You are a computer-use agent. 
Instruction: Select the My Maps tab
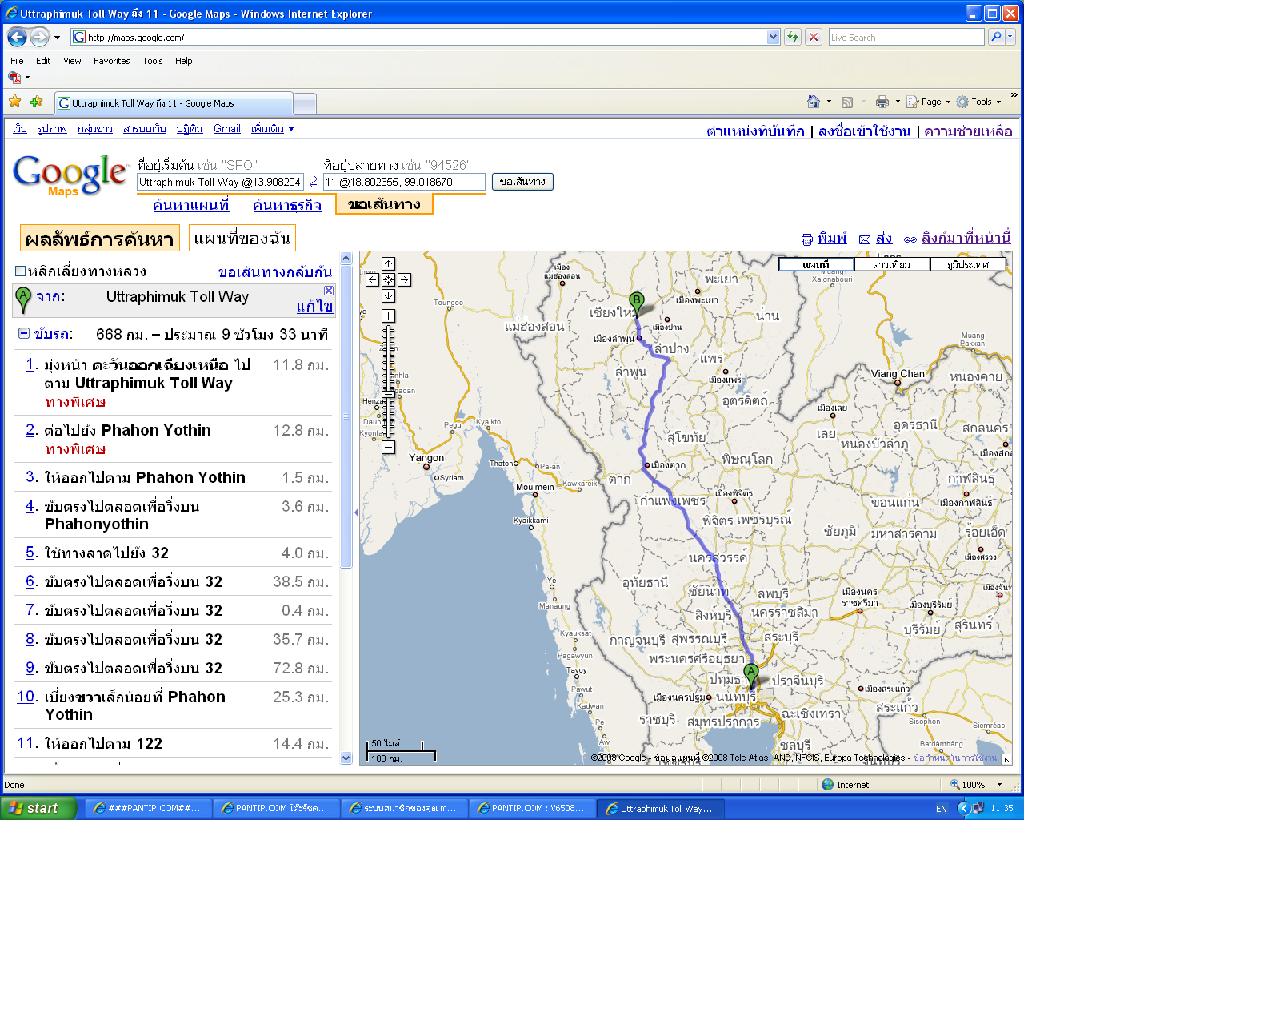[242, 238]
